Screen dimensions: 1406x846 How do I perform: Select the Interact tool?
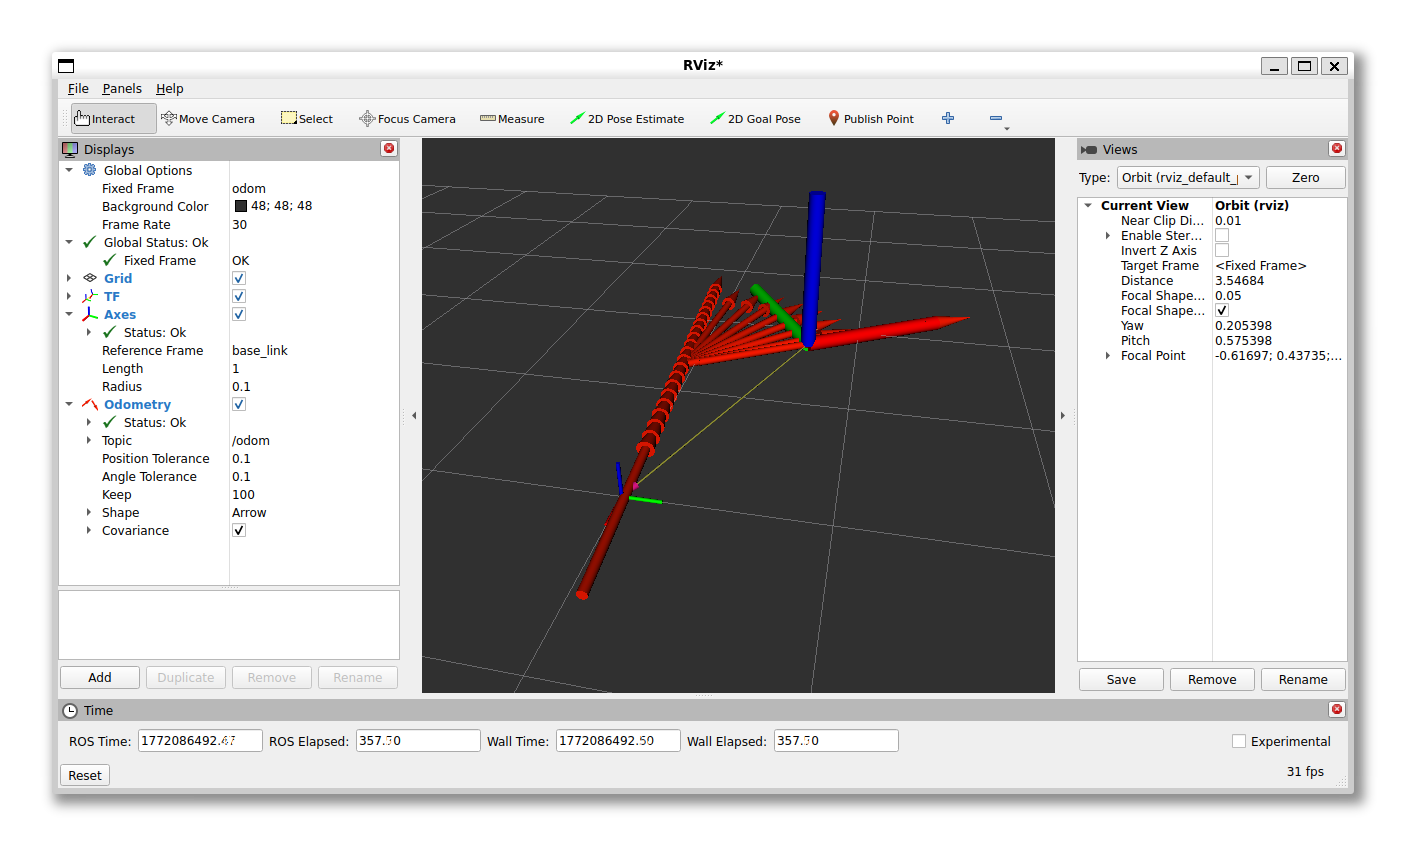point(113,119)
